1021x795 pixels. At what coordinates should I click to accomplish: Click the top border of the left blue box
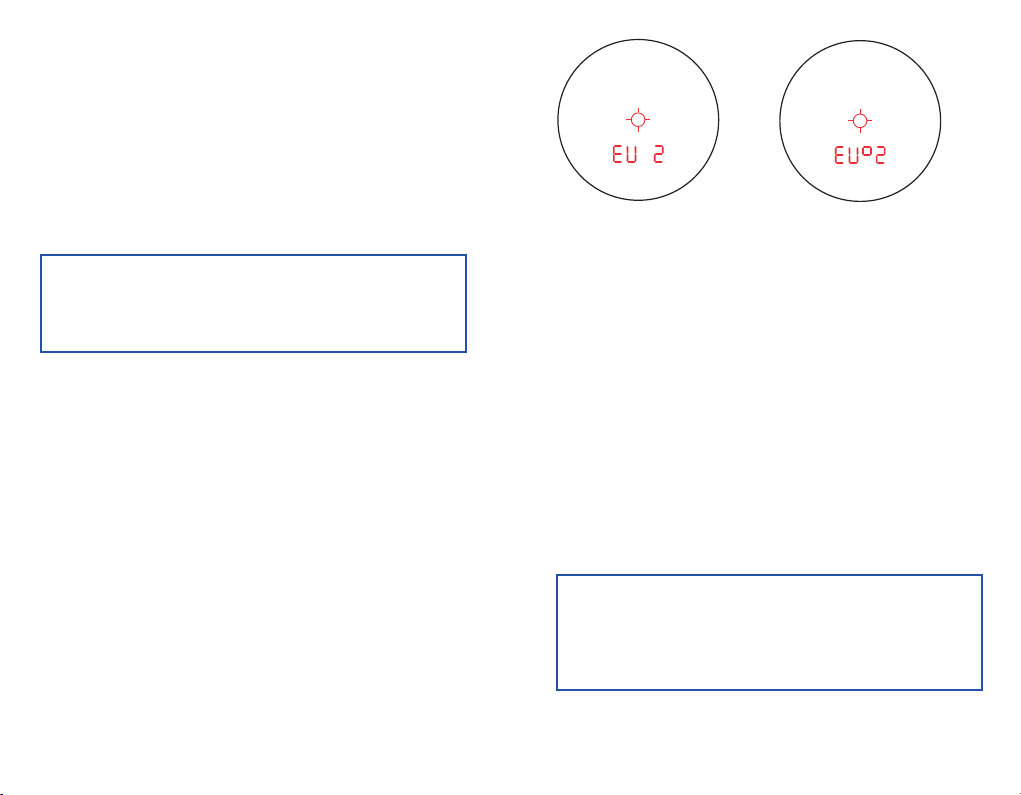(x=253, y=255)
